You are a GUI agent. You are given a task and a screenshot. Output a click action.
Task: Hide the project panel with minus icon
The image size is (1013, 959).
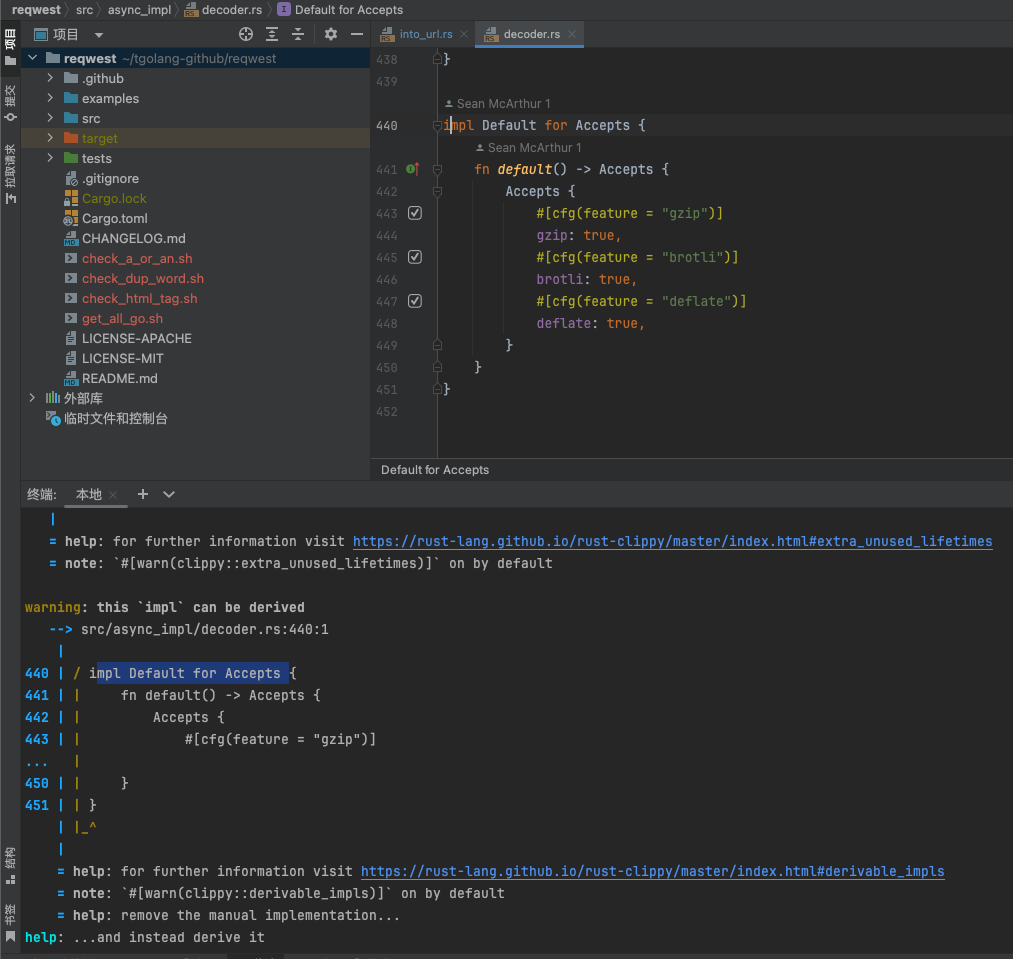(356, 34)
